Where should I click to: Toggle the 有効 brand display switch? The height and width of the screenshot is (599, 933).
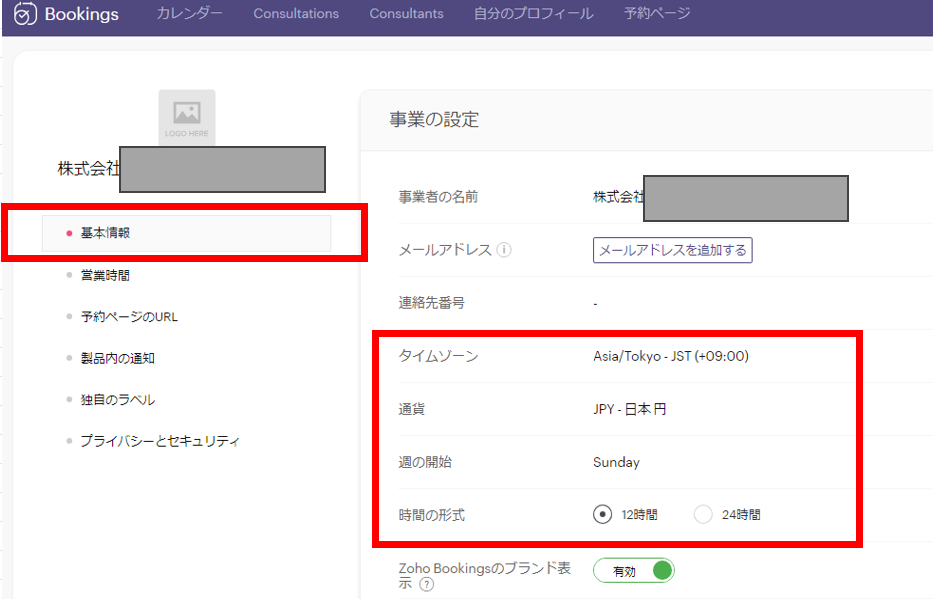click(634, 570)
